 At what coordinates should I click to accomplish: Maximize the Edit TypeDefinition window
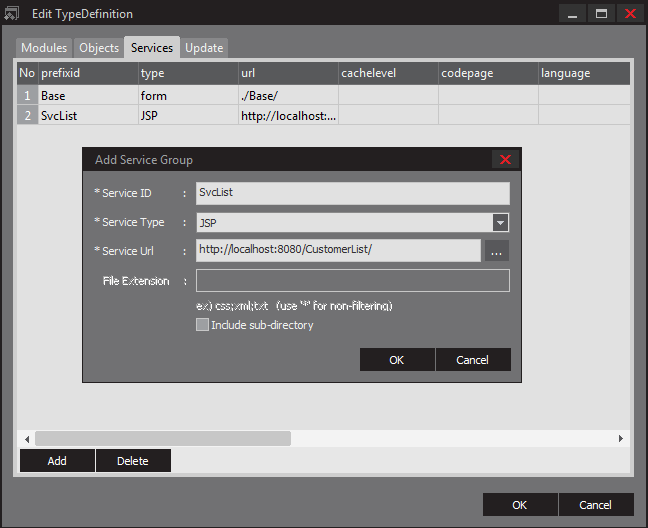[x=601, y=14]
